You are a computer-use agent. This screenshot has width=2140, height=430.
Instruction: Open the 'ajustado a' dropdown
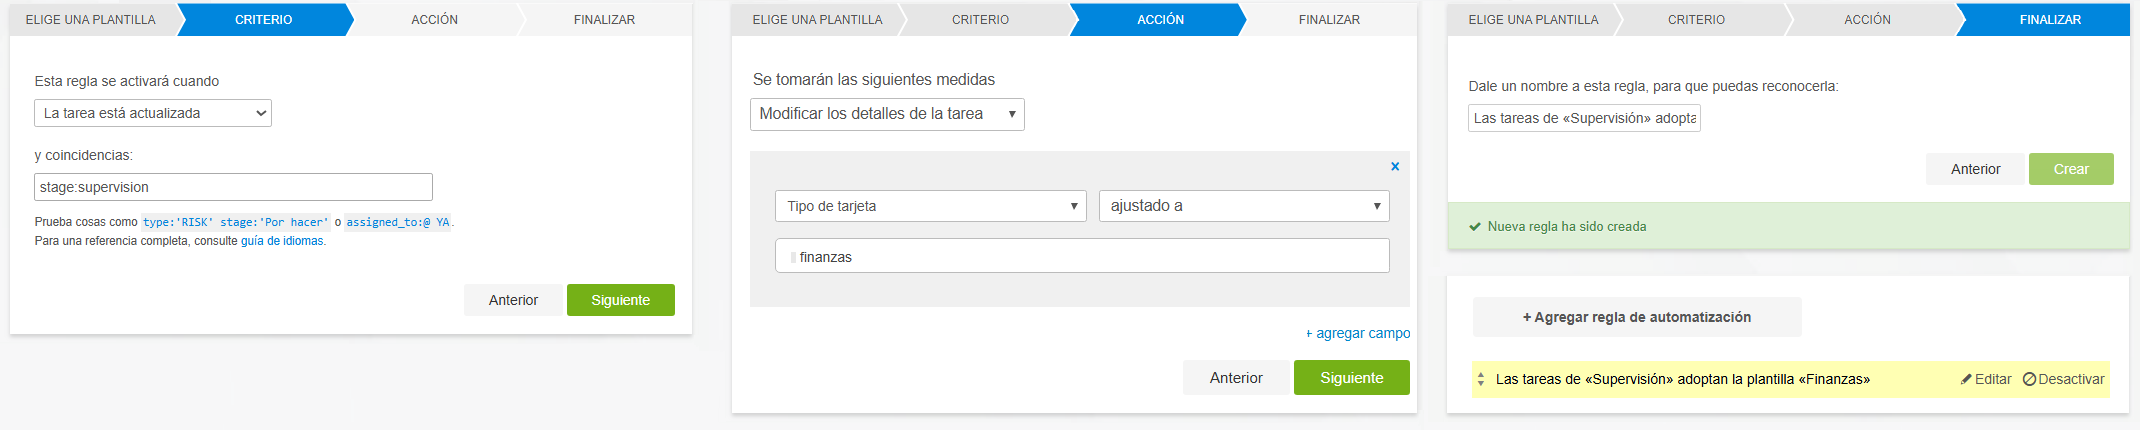1244,206
